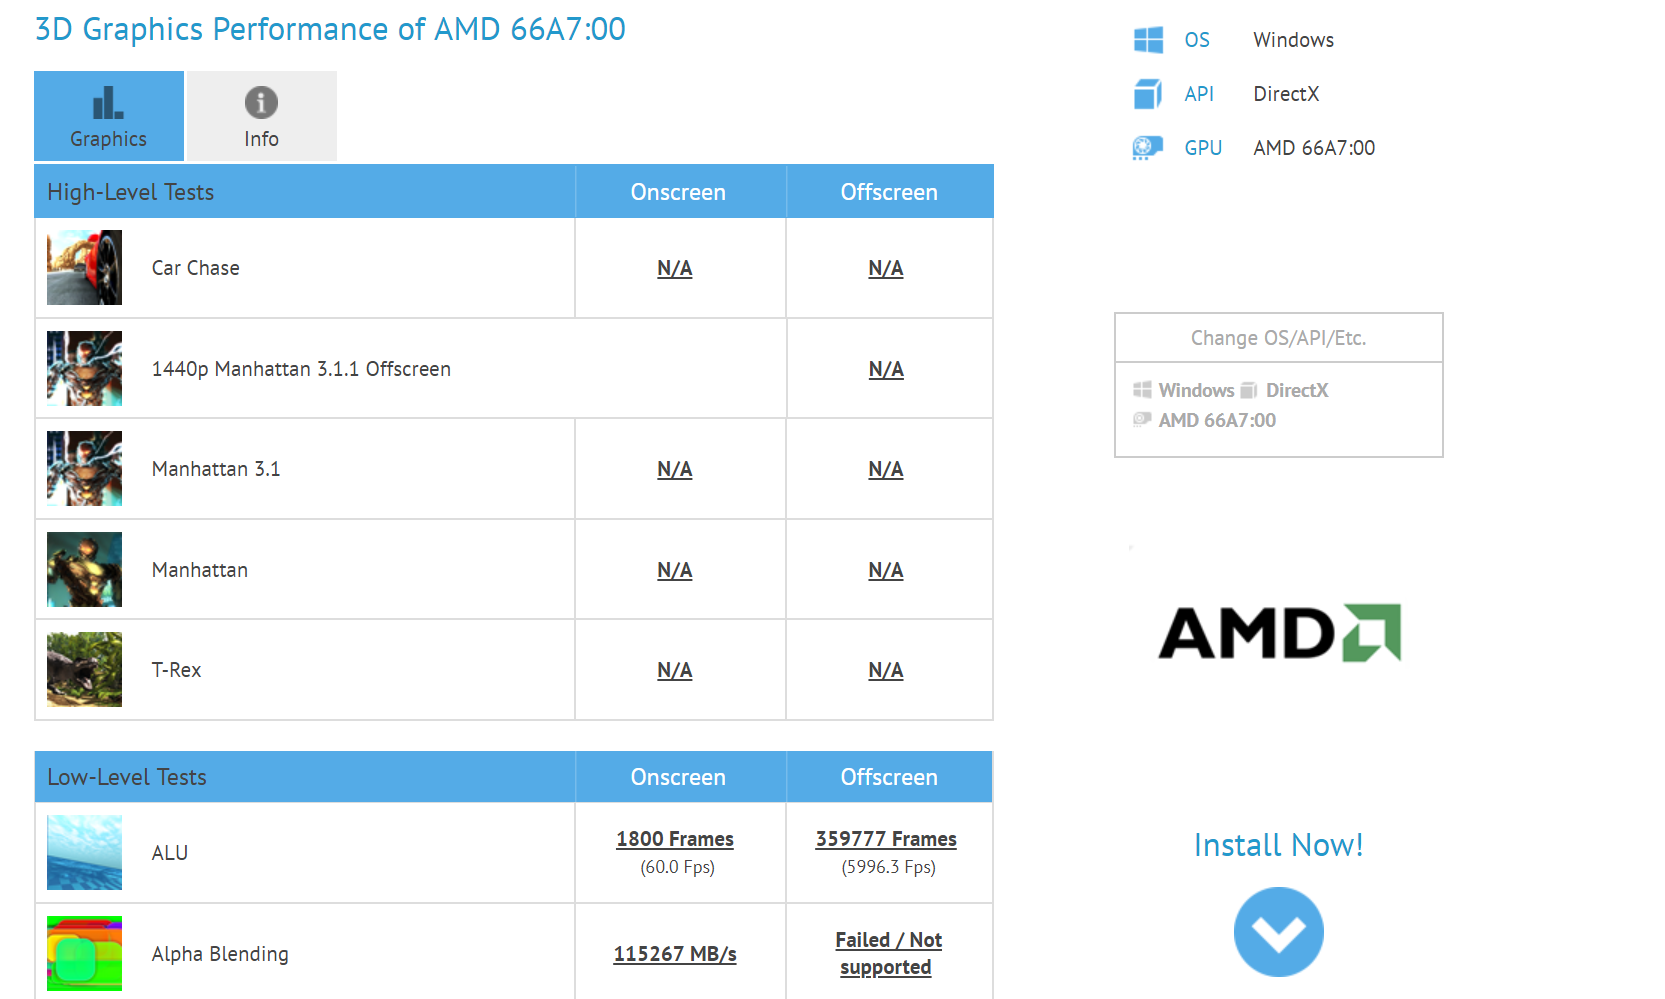Open the Alpha Blending 115267 MB/s result

[x=675, y=954]
